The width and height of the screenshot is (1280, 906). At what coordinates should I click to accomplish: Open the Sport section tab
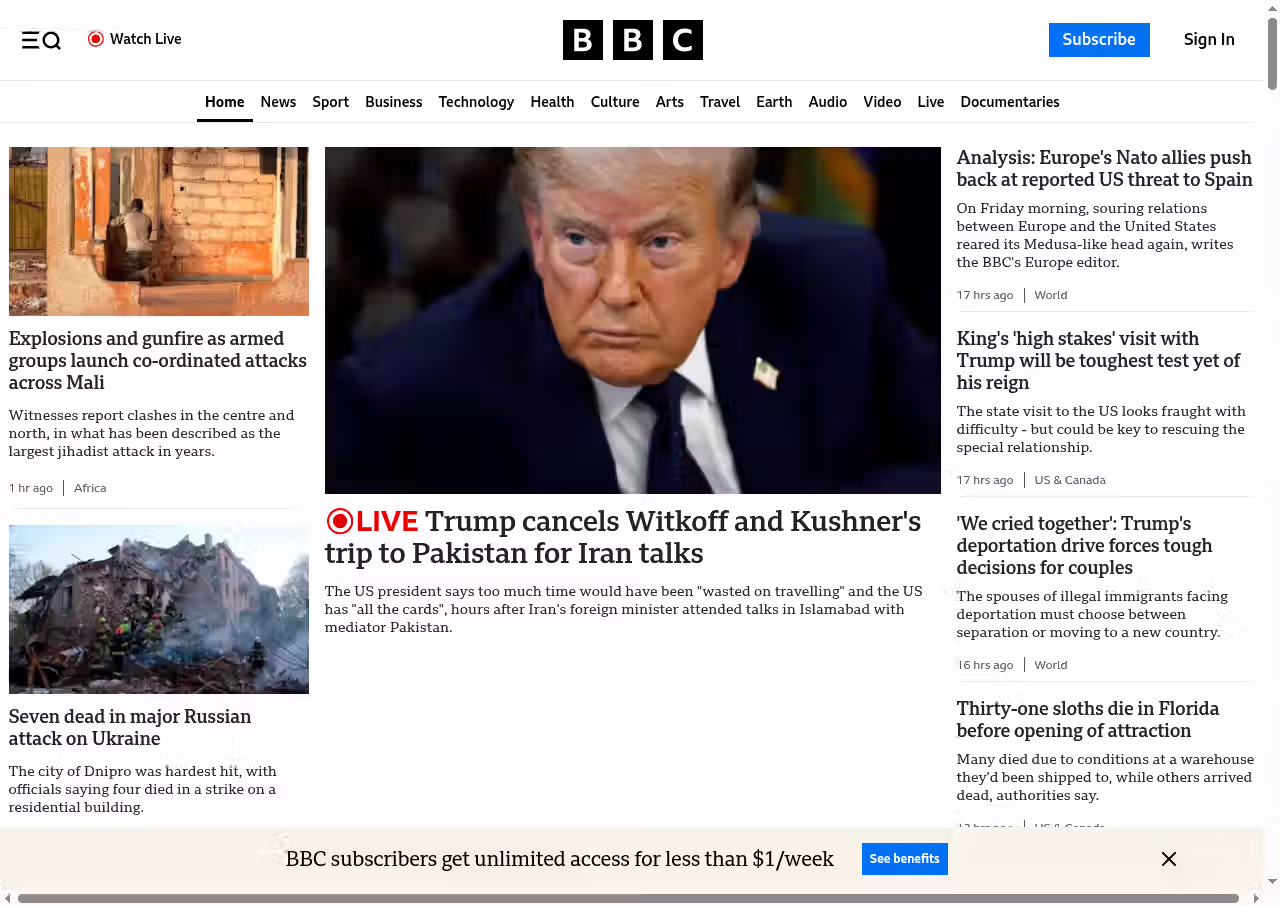[x=330, y=102]
